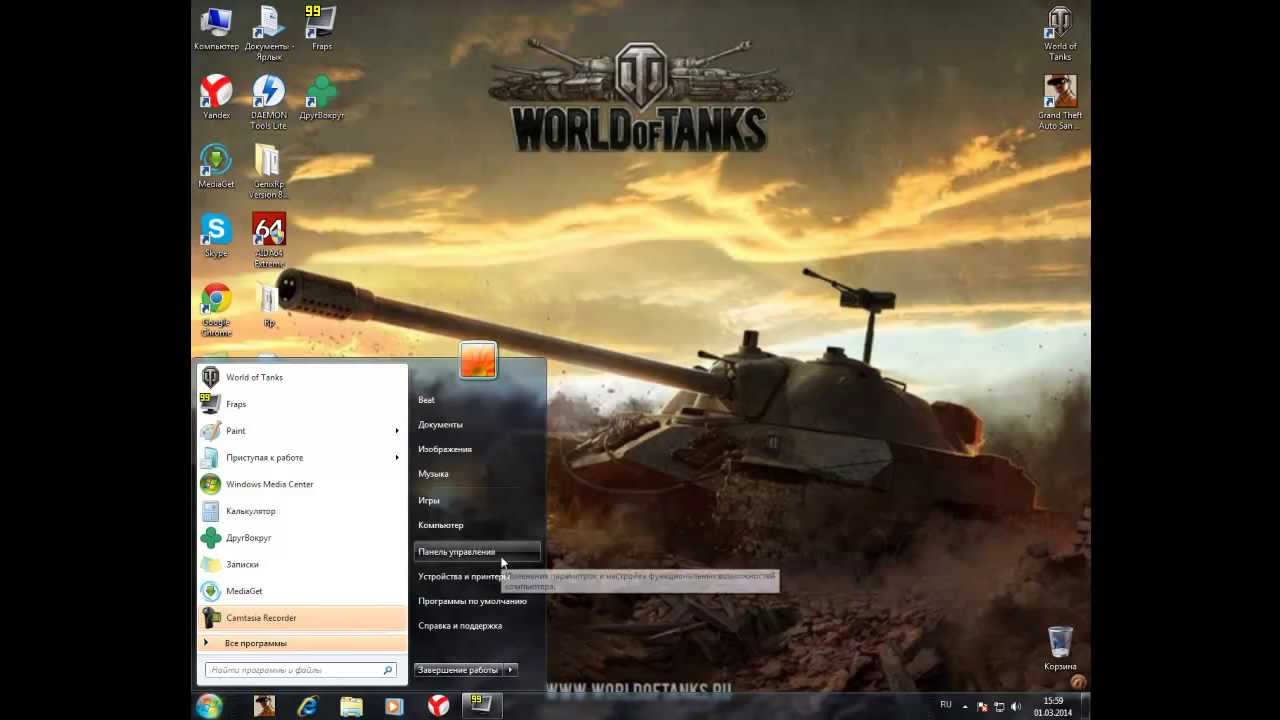1280x720 pixels.
Task: Click the RU language indicator
Action: pos(946,705)
